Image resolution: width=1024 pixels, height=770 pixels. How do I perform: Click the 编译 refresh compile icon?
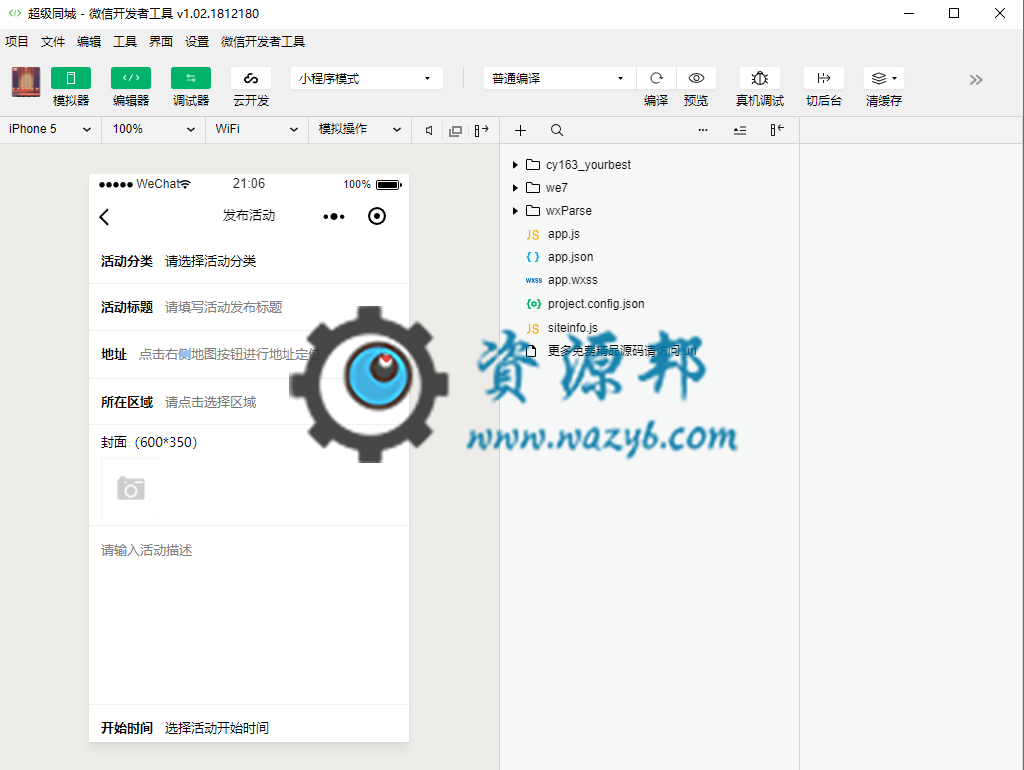(x=656, y=78)
